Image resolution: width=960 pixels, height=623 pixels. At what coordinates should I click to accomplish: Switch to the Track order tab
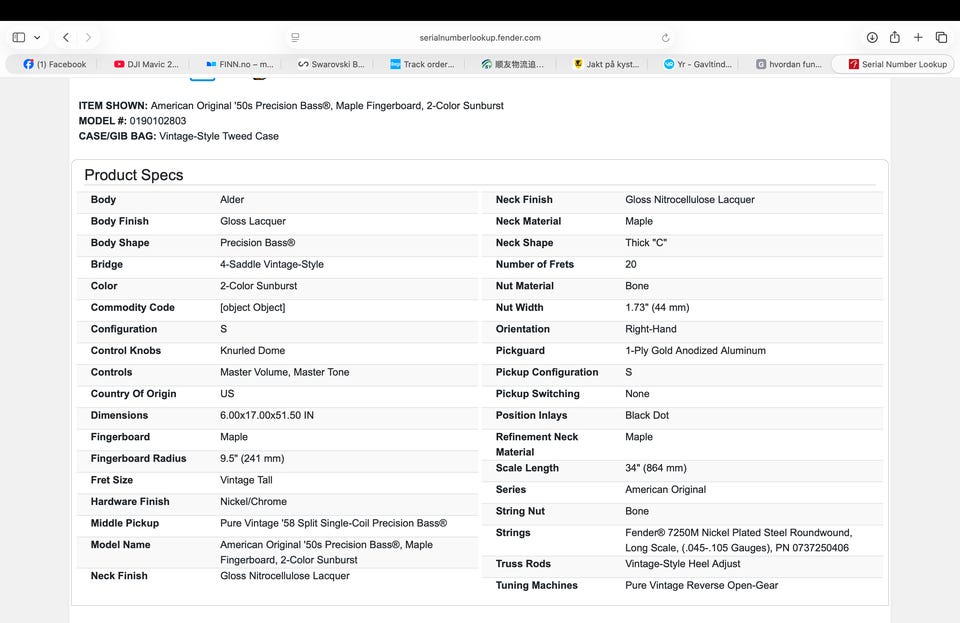point(422,64)
